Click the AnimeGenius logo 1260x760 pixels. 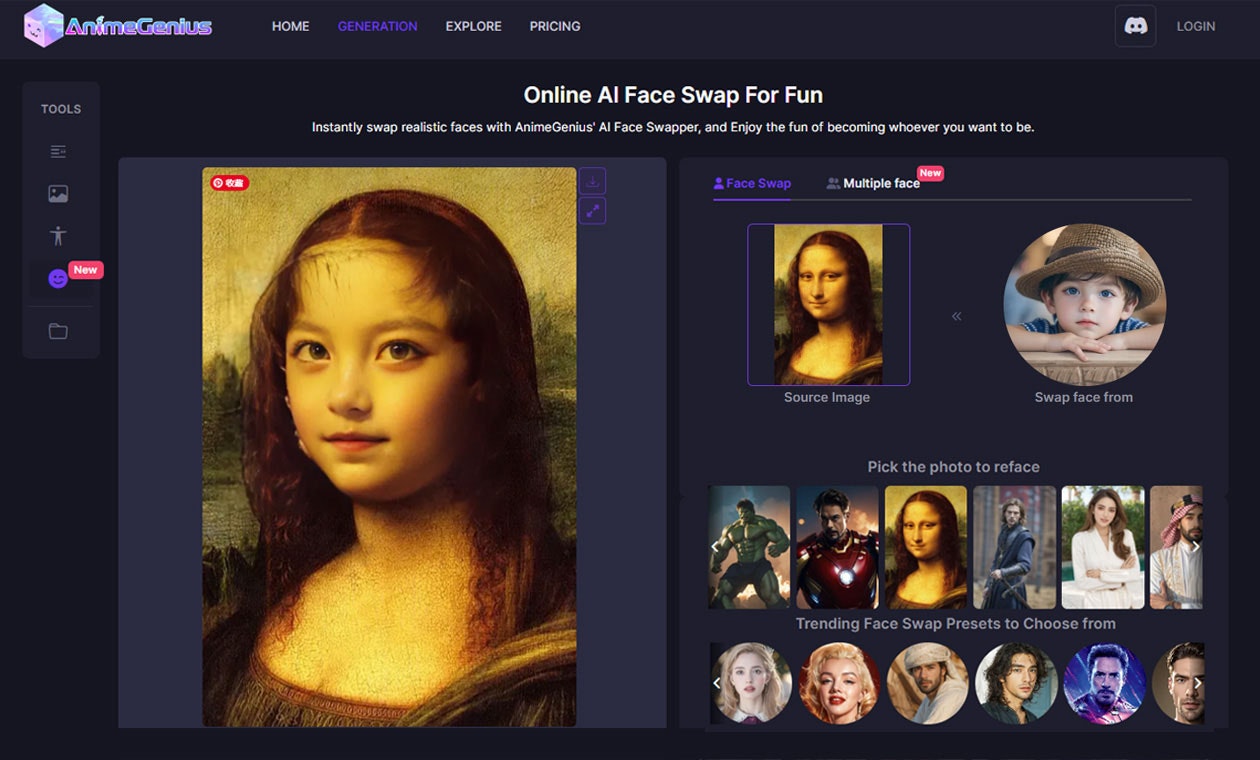point(118,26)
